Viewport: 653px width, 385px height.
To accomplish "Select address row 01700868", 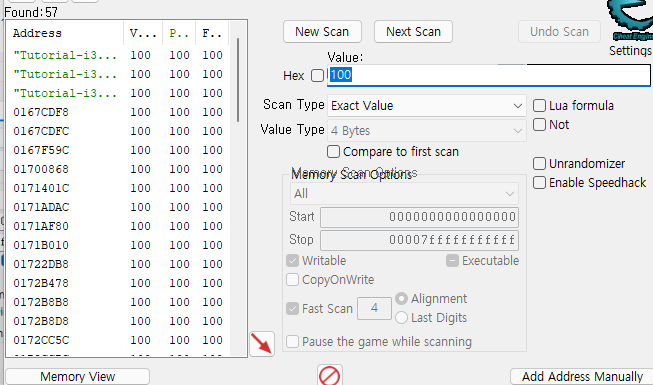I will [118, 169].
